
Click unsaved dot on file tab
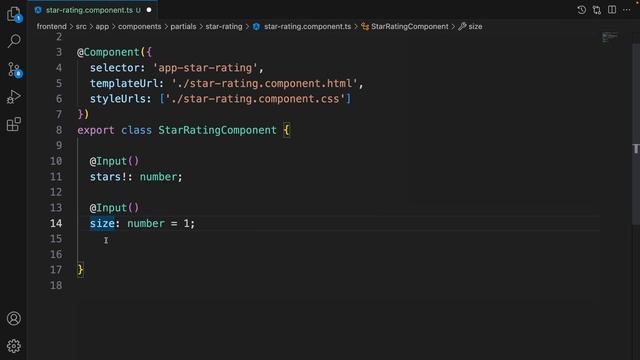(x=149, y=10)
